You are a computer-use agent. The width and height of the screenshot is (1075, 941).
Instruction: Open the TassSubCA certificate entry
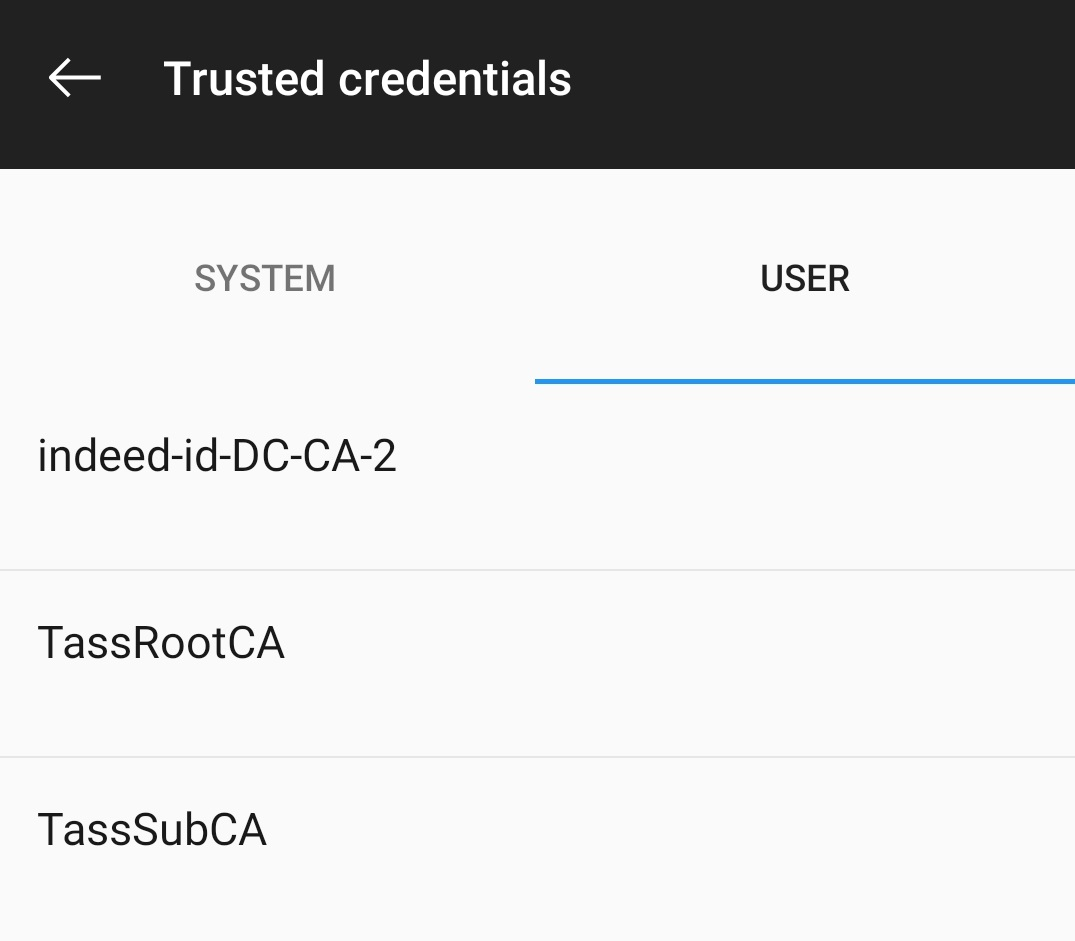(152, 830)
